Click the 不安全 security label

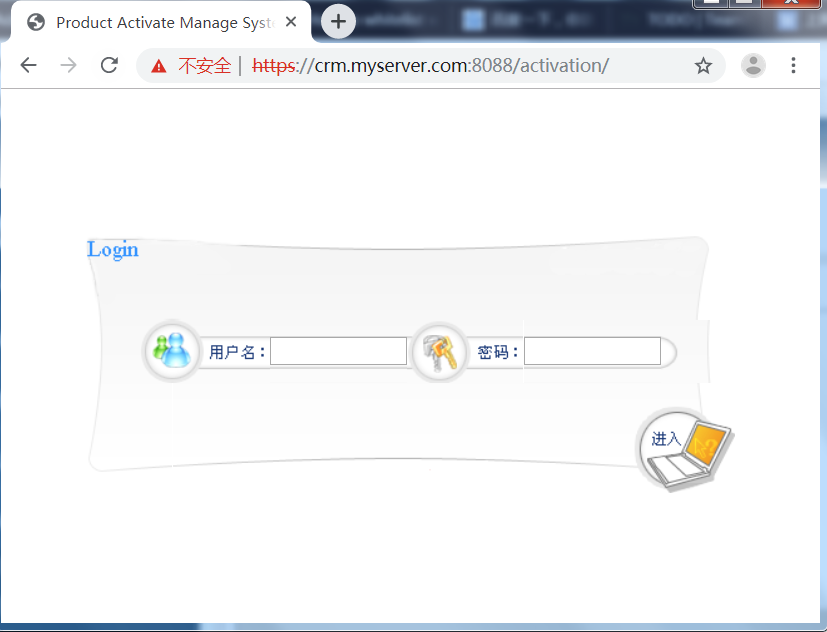[x=205, y=66]
